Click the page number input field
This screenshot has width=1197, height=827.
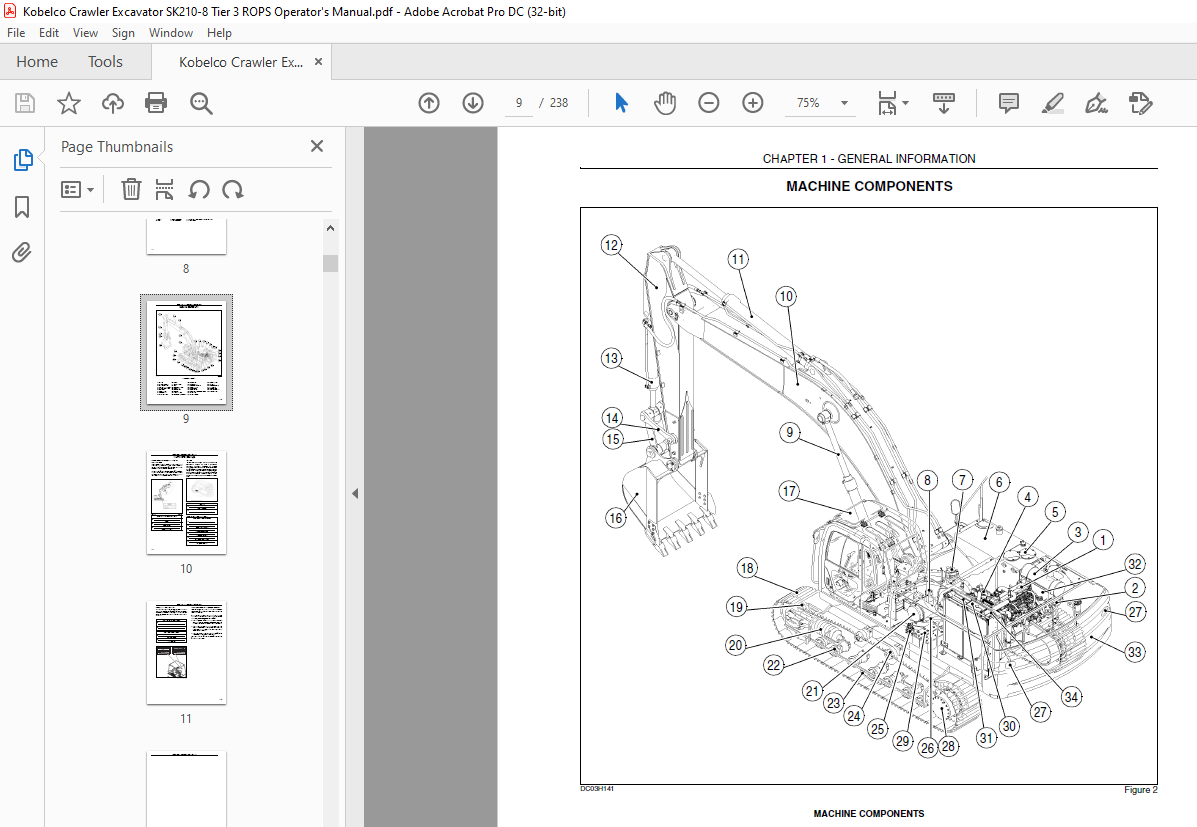click(518, 103)
